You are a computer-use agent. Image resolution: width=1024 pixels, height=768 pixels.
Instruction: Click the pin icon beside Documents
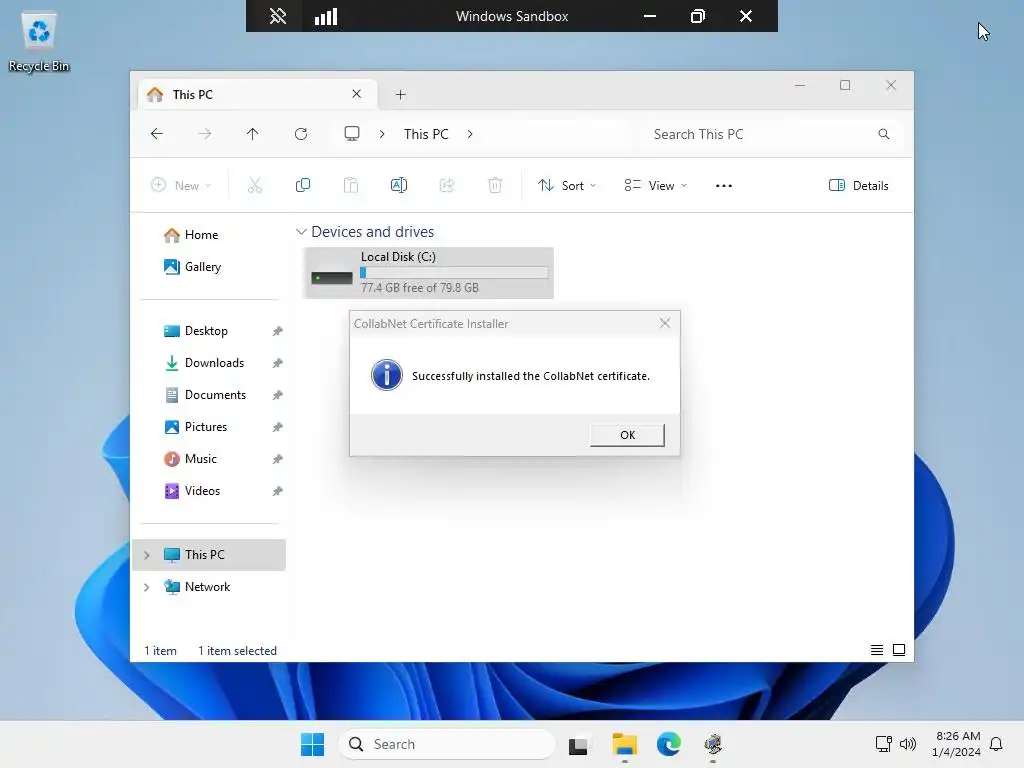tap(278, 395)
